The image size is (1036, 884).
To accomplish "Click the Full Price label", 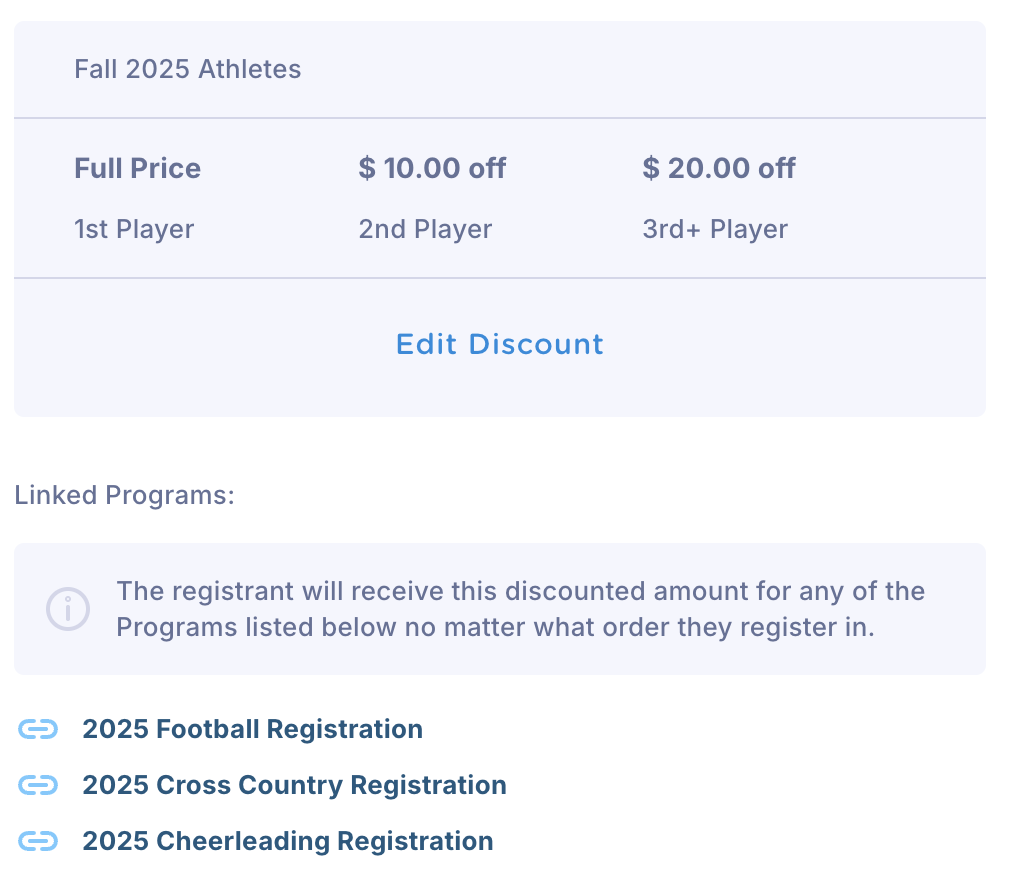I will pos(137,168).
